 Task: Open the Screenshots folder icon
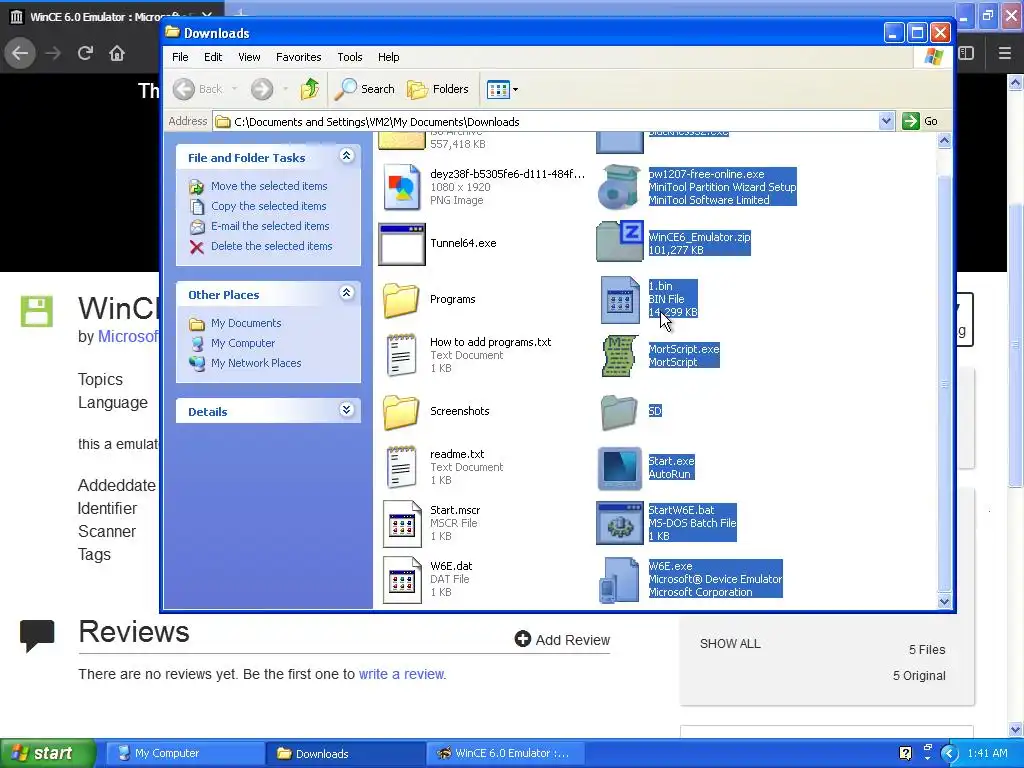pos(401,411)
